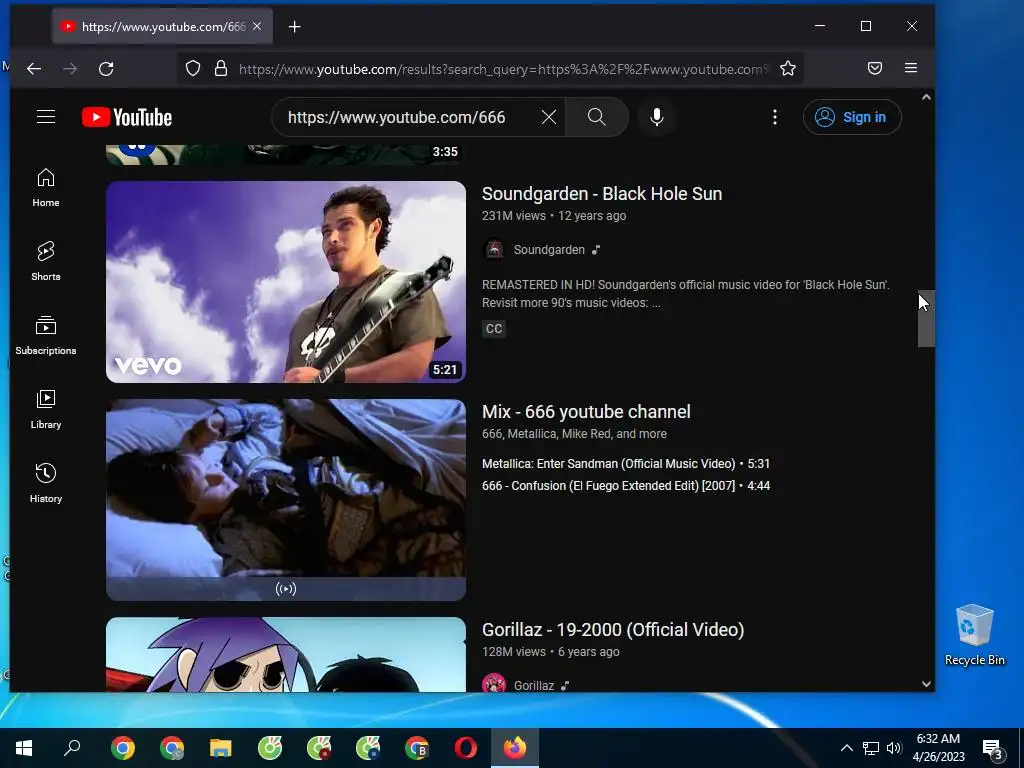Click the page scrollbar thumb
Screen dimensions: 1024x768
(x=926, y=318)
